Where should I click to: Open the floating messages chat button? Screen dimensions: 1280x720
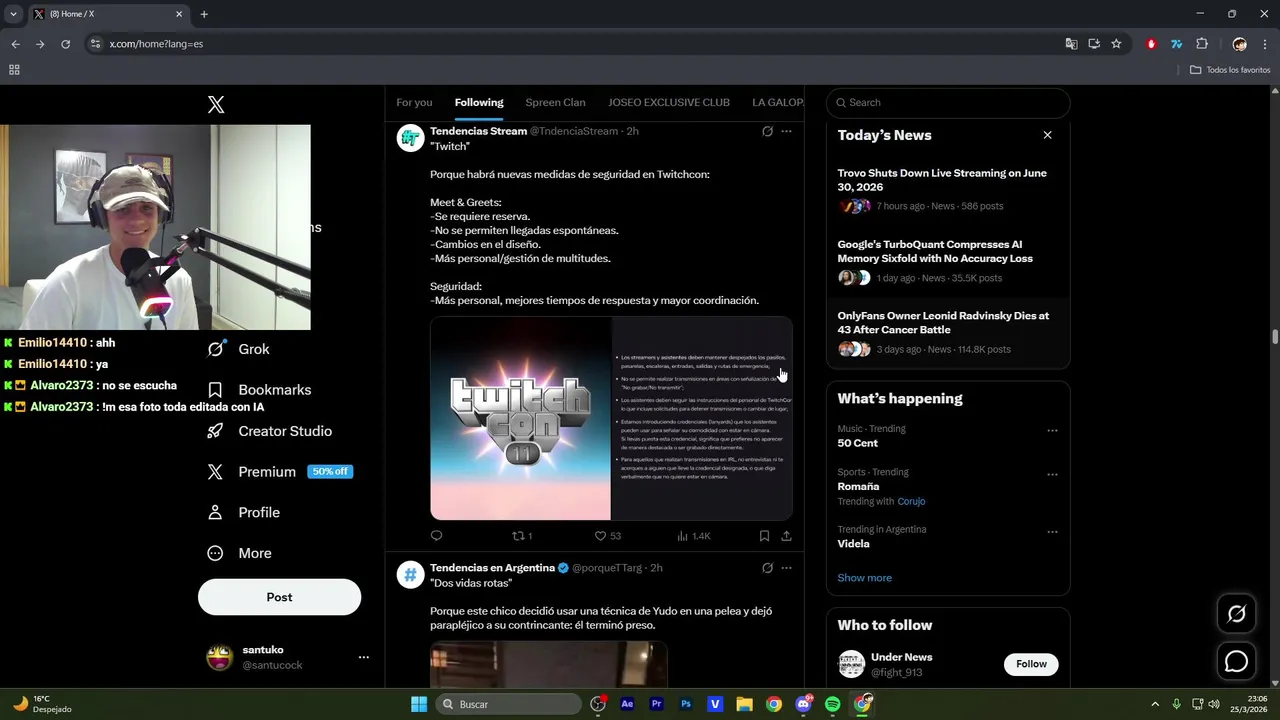(x=1237, y=662)
